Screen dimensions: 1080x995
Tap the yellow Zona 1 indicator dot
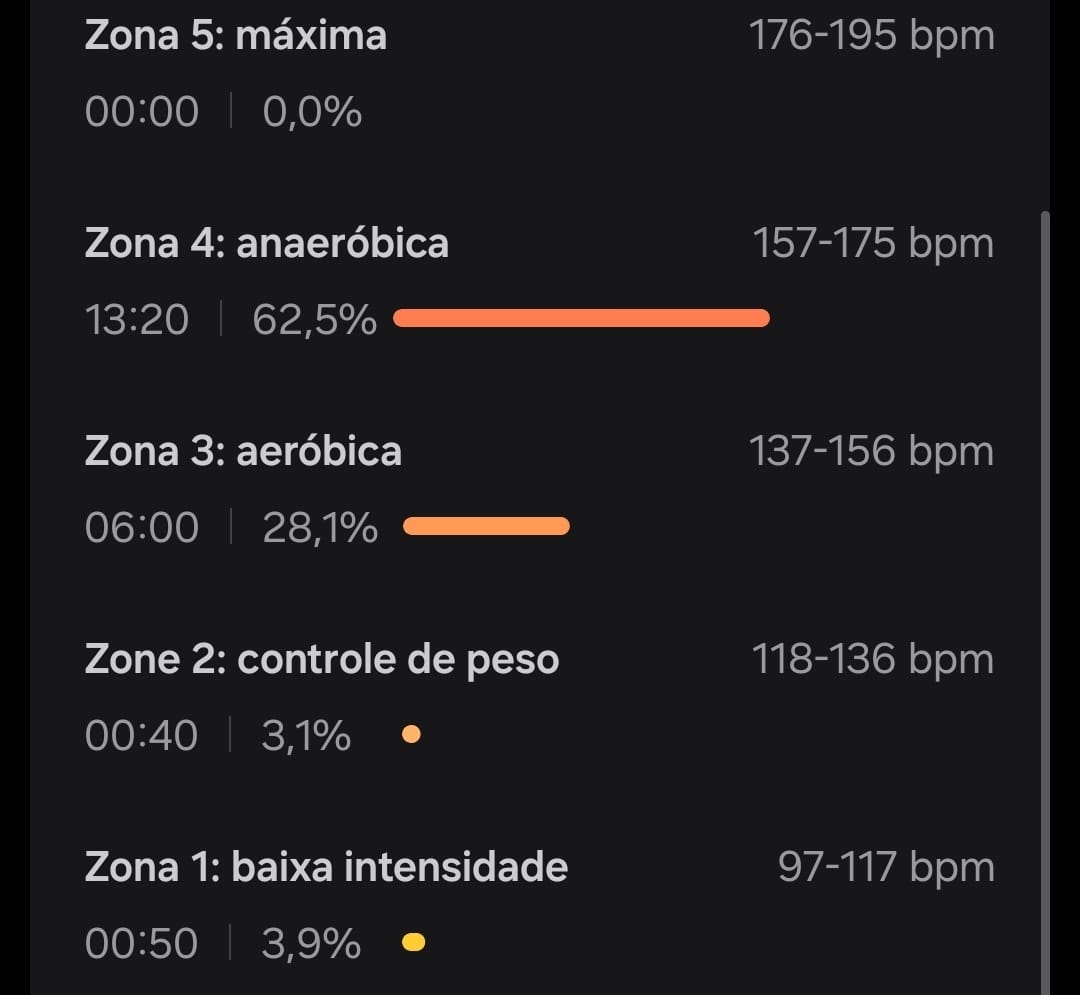(413, 941)
